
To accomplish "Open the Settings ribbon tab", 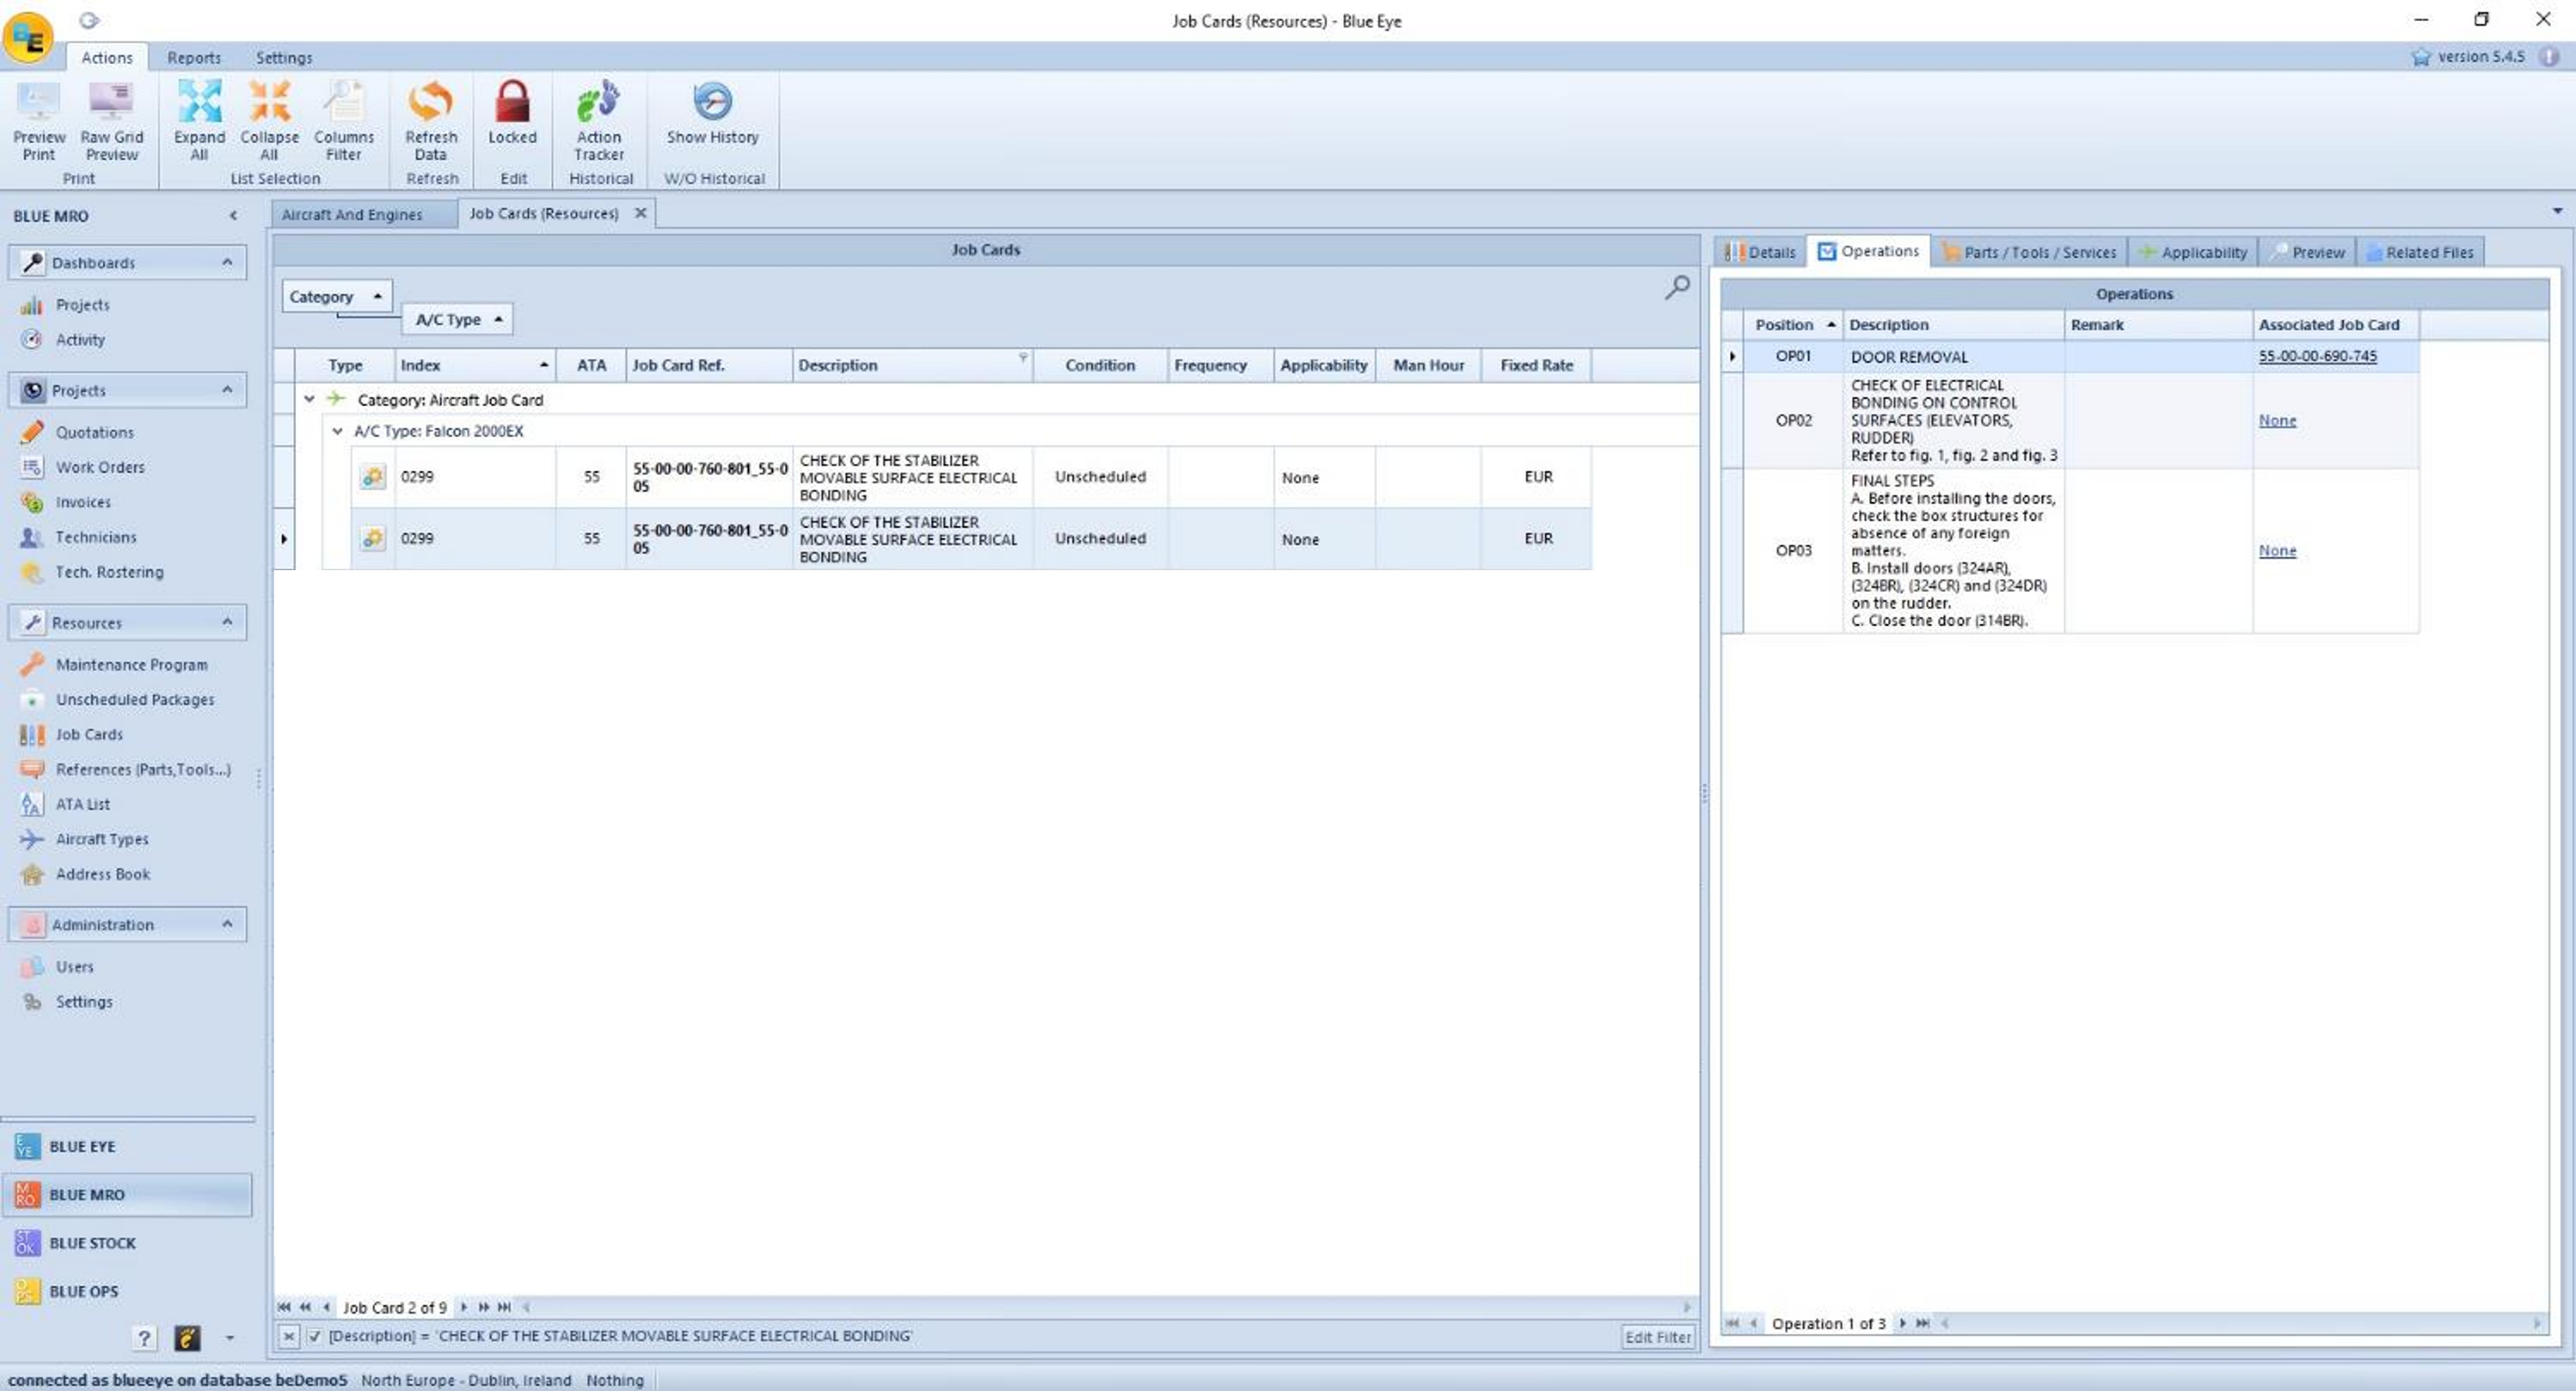I will click(284, 58).
